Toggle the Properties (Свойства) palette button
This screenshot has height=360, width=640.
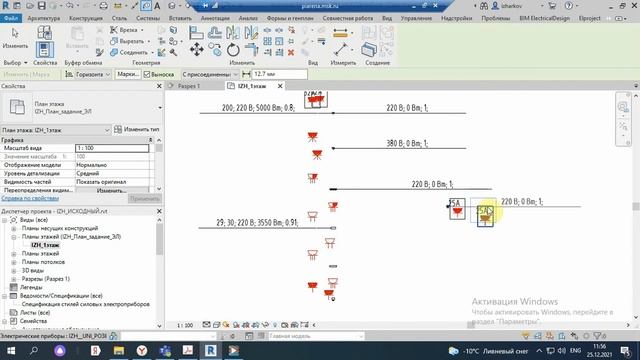[x=44, y=50]
